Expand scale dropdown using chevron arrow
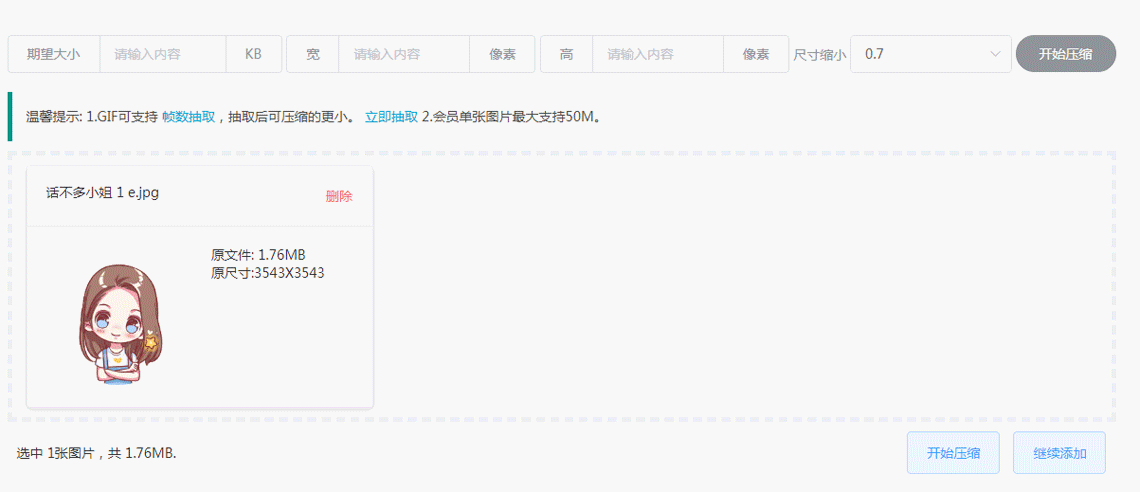This screenshot has height=492, width=1140. point(995,54)
